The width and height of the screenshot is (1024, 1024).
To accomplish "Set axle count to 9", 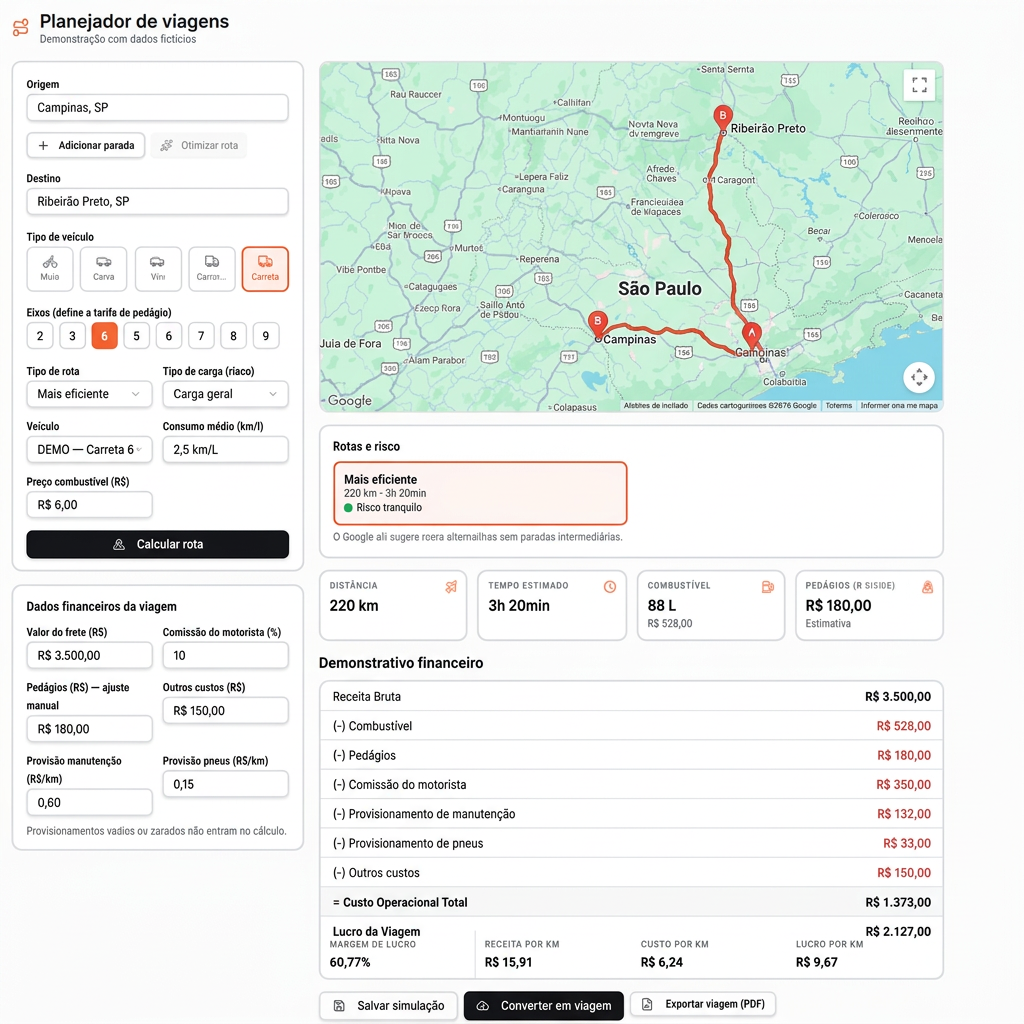I will click(266, 336).
